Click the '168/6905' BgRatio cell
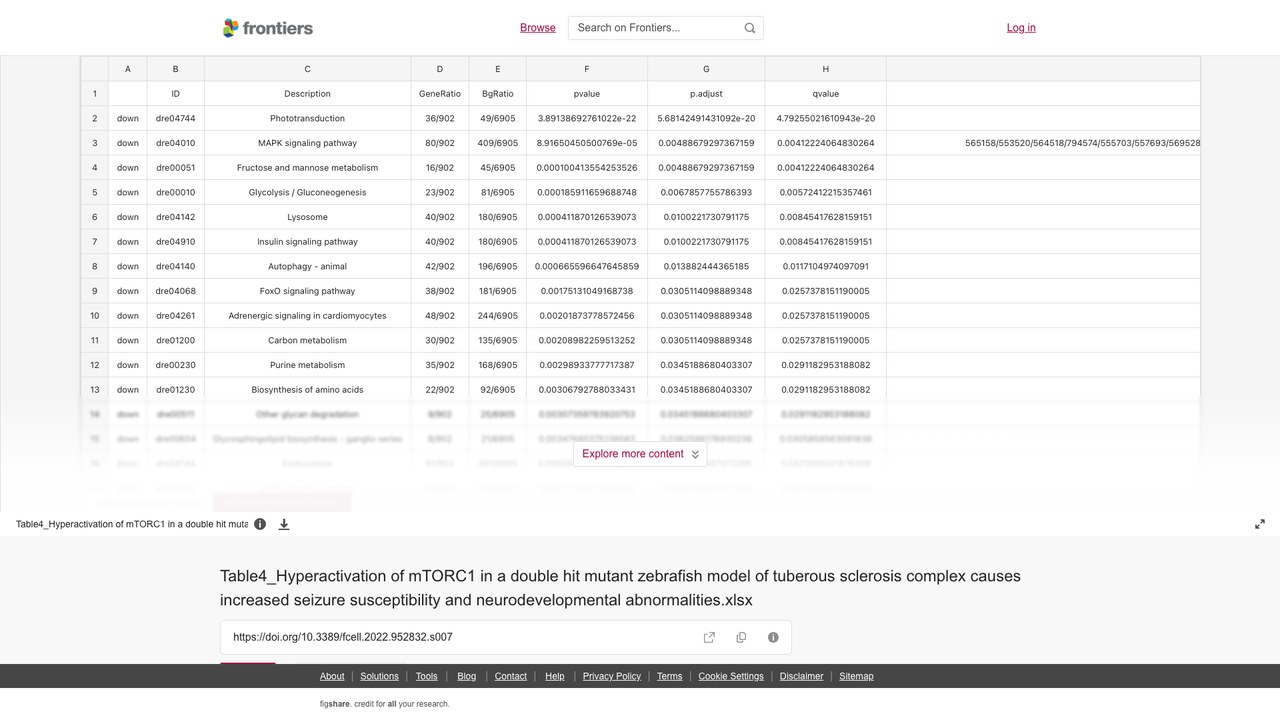Screen dimensions: 1280x720 click(x=498, y=365)
